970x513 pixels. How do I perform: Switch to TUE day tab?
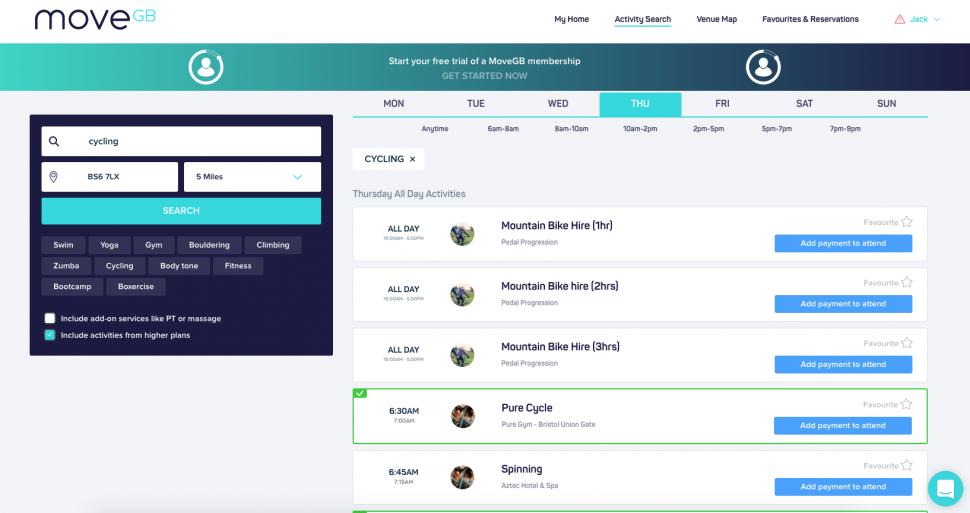[476, 104]
